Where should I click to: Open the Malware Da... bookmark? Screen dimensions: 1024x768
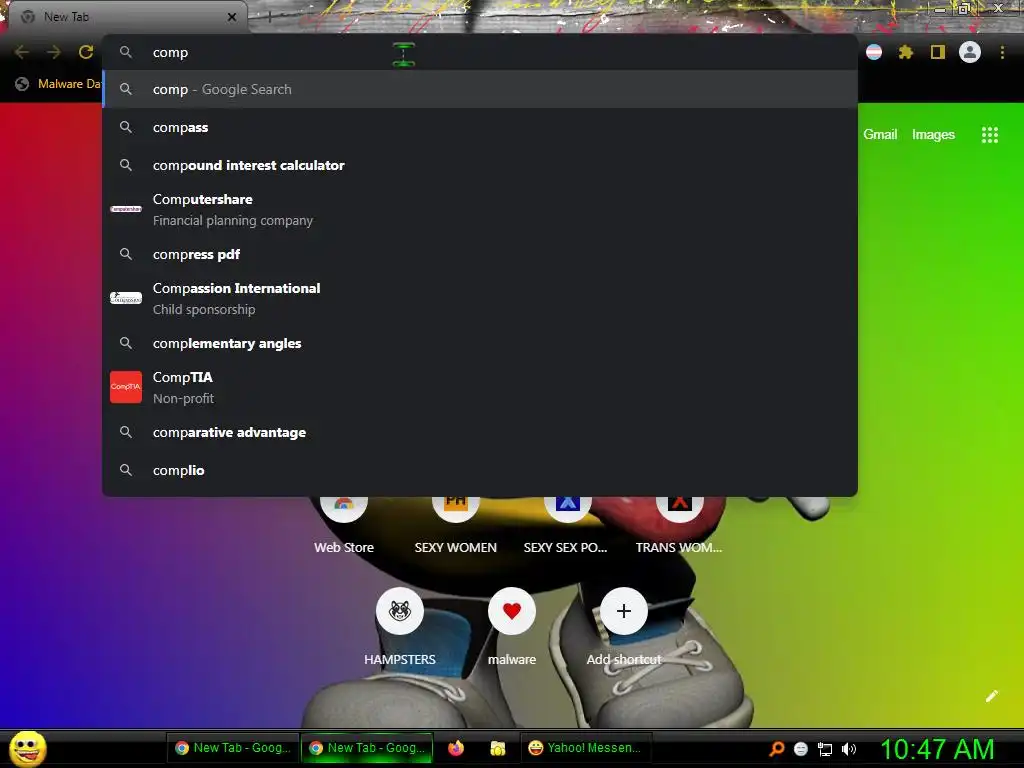[x=59, y=84]
